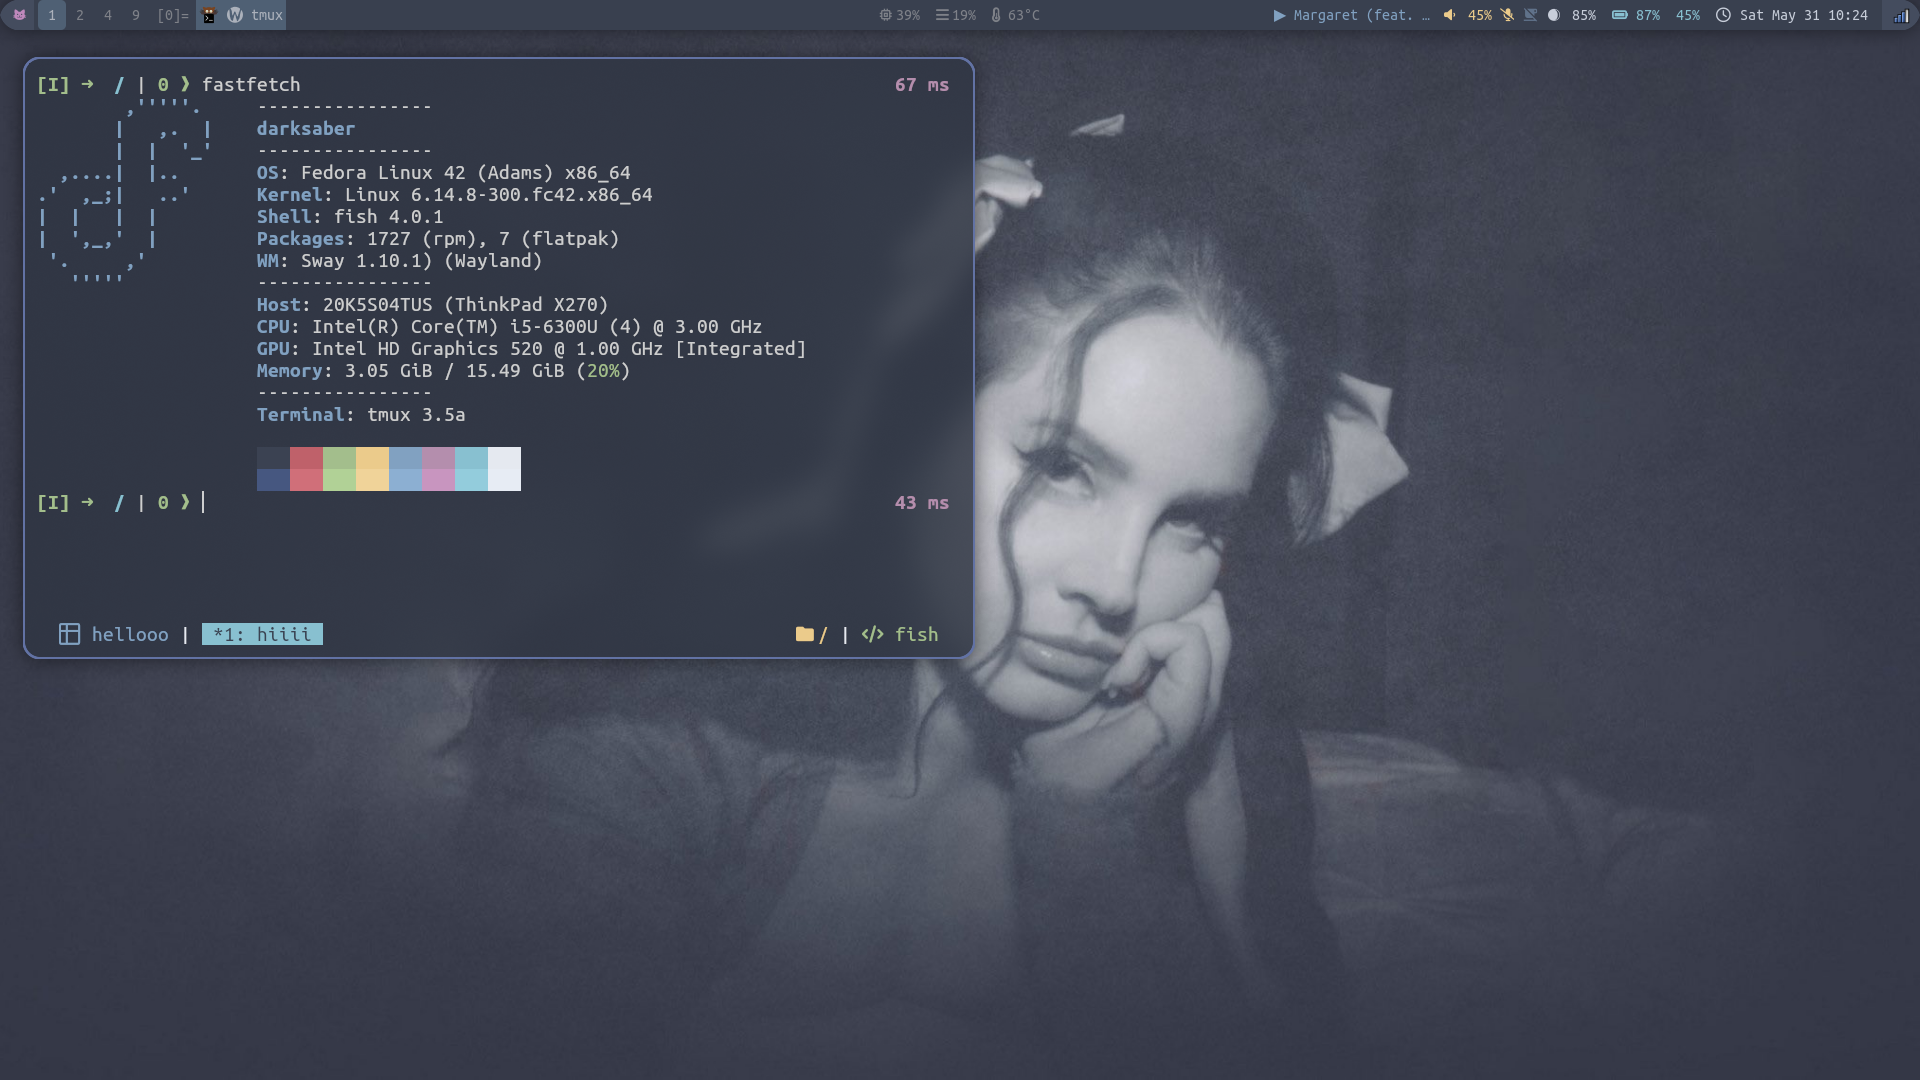Screen dimensions: 1920x1080
Task: Click the thermometer temperature icon
Action: point(996,15)
